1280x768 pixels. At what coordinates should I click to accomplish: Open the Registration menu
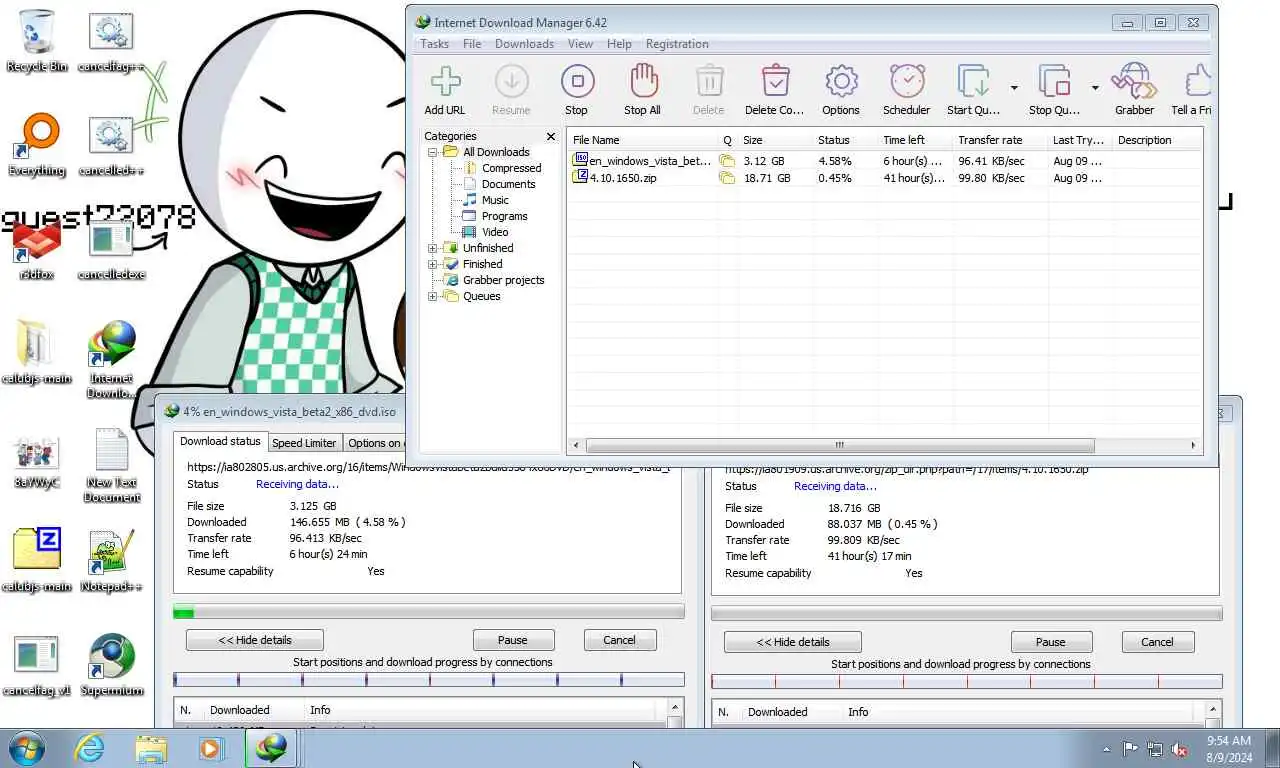click(x=677, y=44)
